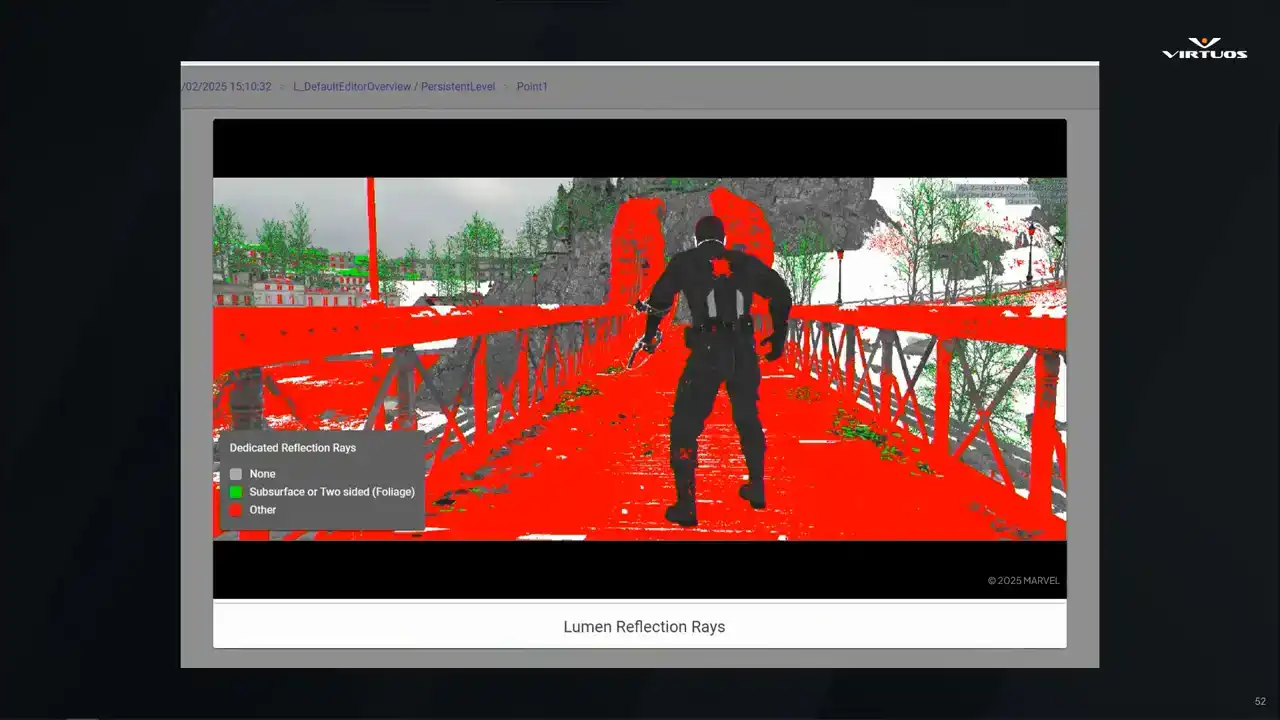Click the gray None legend swatch

pyautogui.click(x=236, y=474)
